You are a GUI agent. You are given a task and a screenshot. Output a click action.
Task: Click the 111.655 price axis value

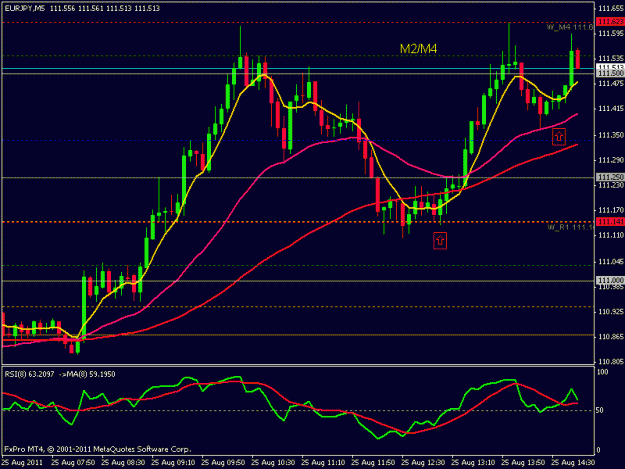coord(611,8)
